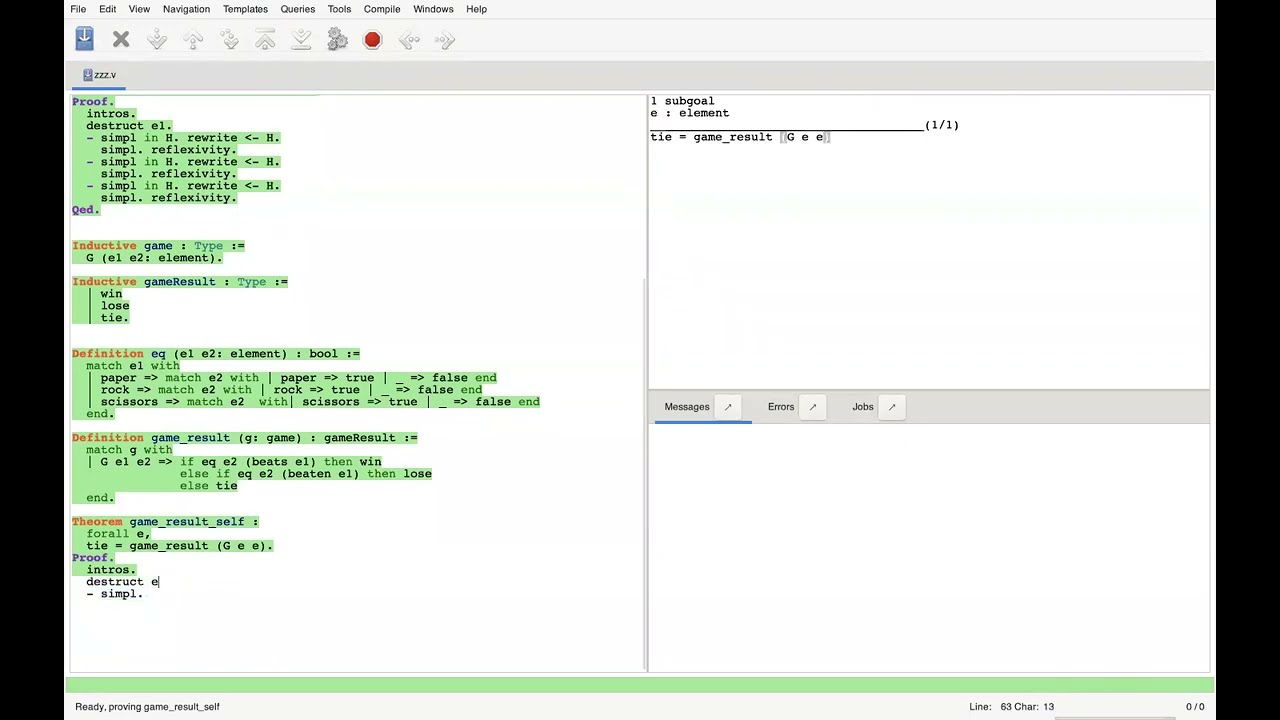Step forward one command with down arrow
Viewport: 1280px width, 720px height.
pos(157,40)
